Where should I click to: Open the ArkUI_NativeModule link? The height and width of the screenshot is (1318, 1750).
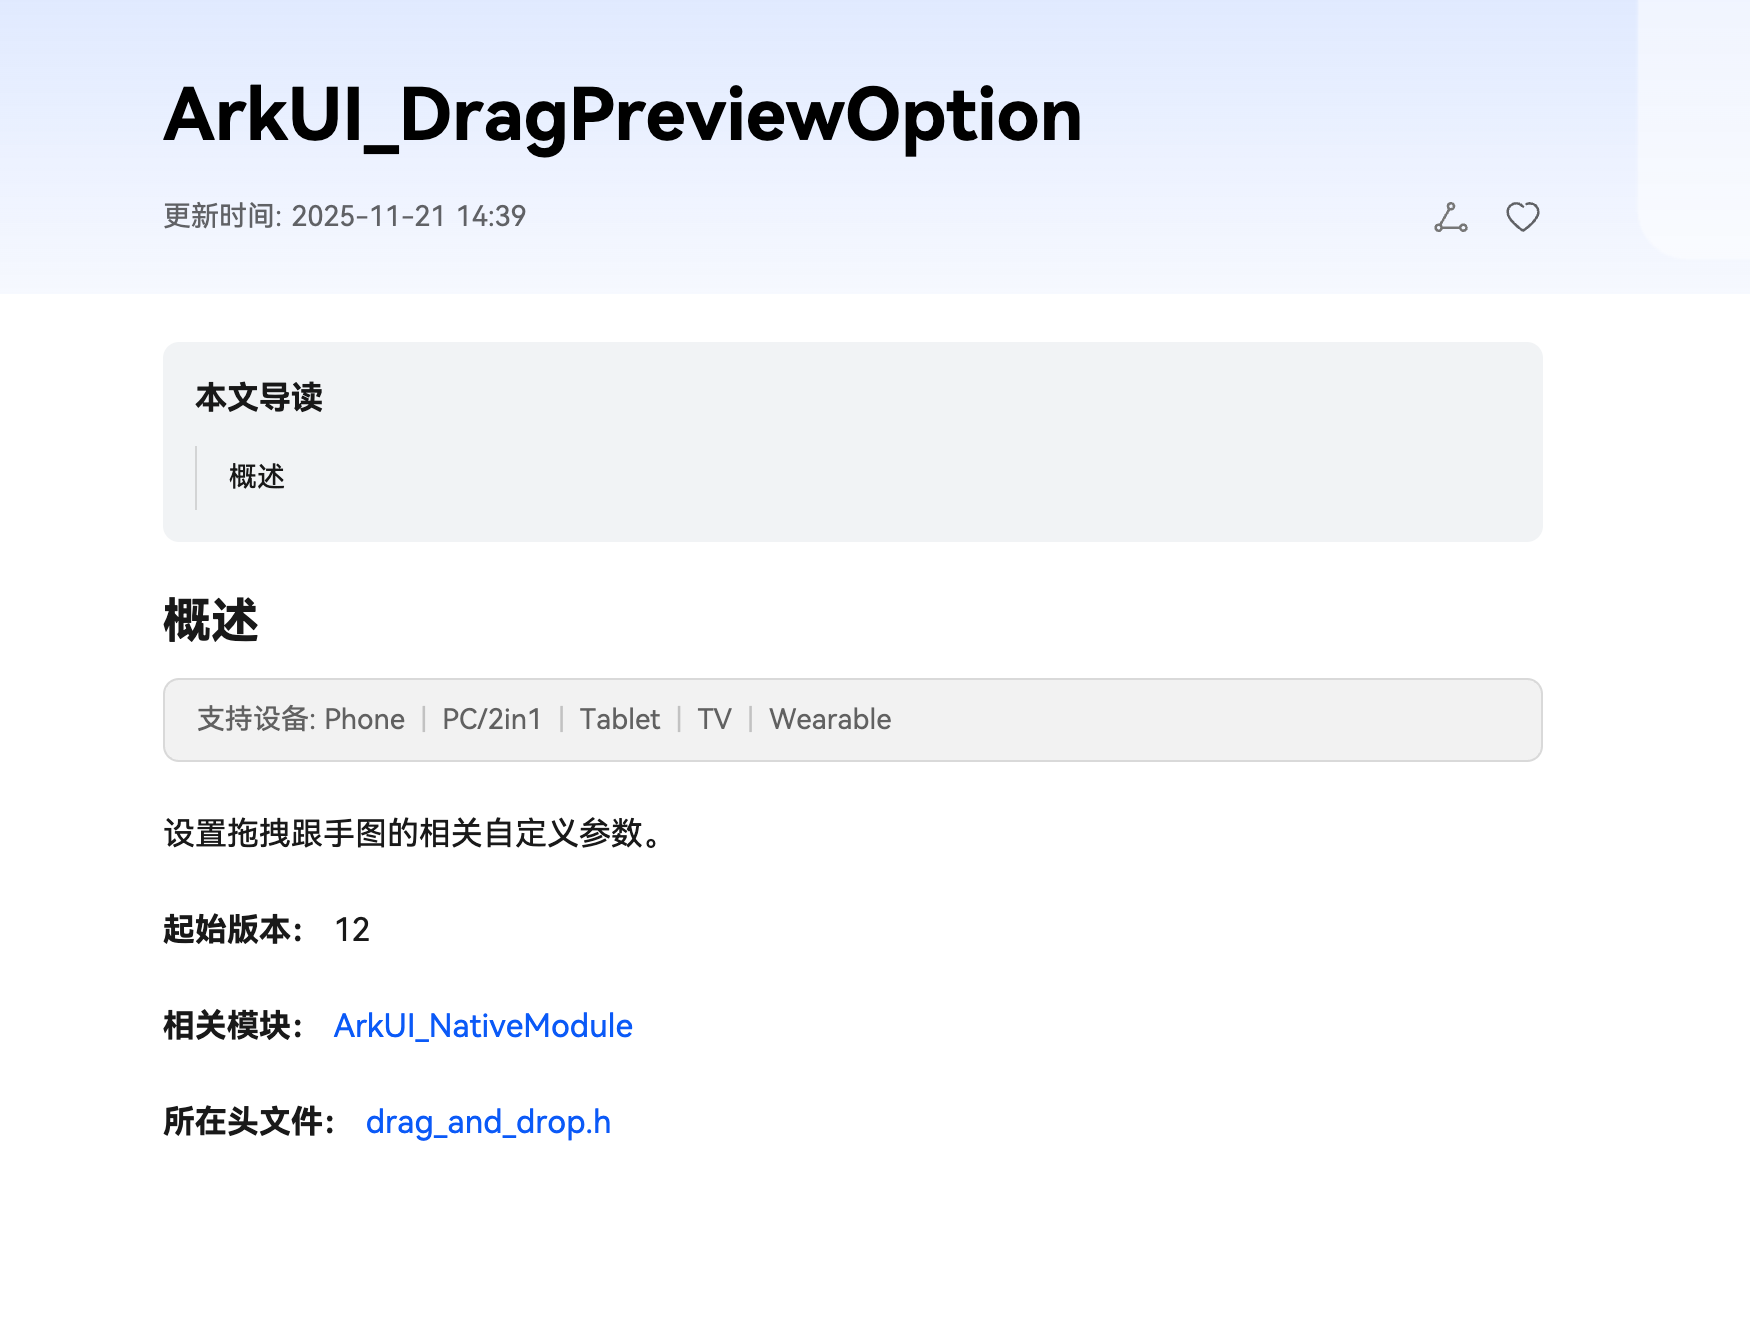coord(483,1026)
